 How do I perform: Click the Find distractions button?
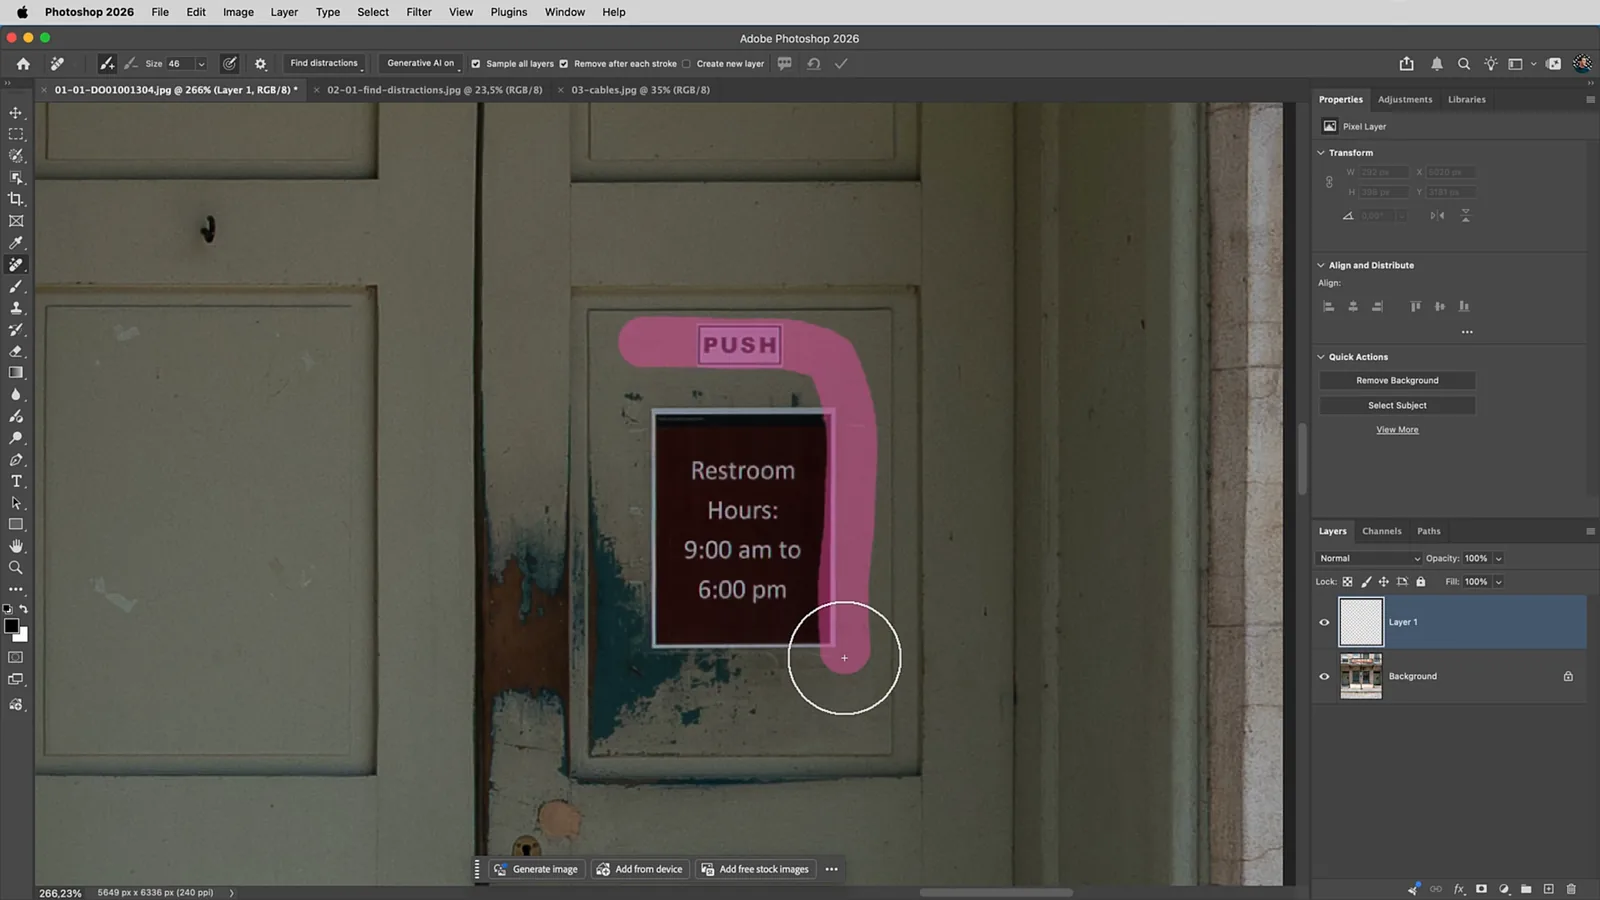324,64
